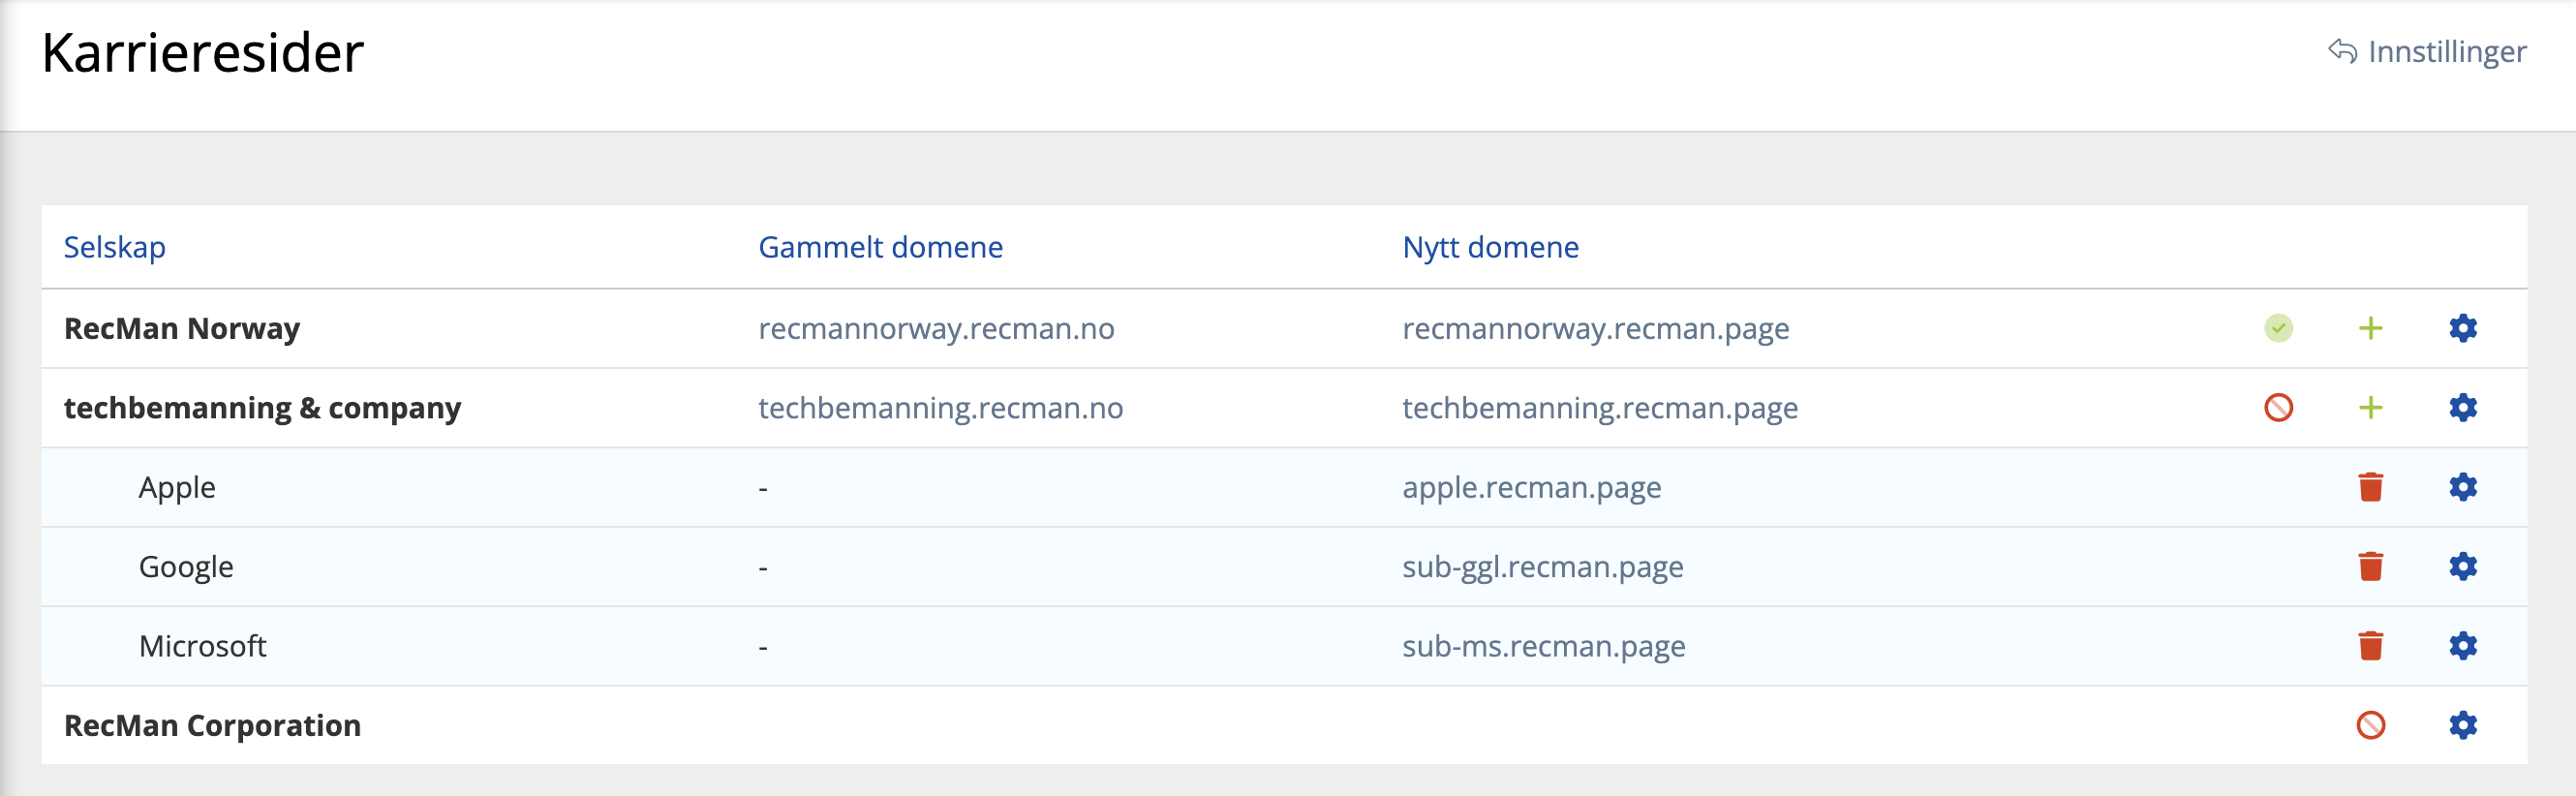Screen dimensions: 2576x796
Task: Delete the Apple career page
Action: pyautogui.click(x=2370, y=487)
